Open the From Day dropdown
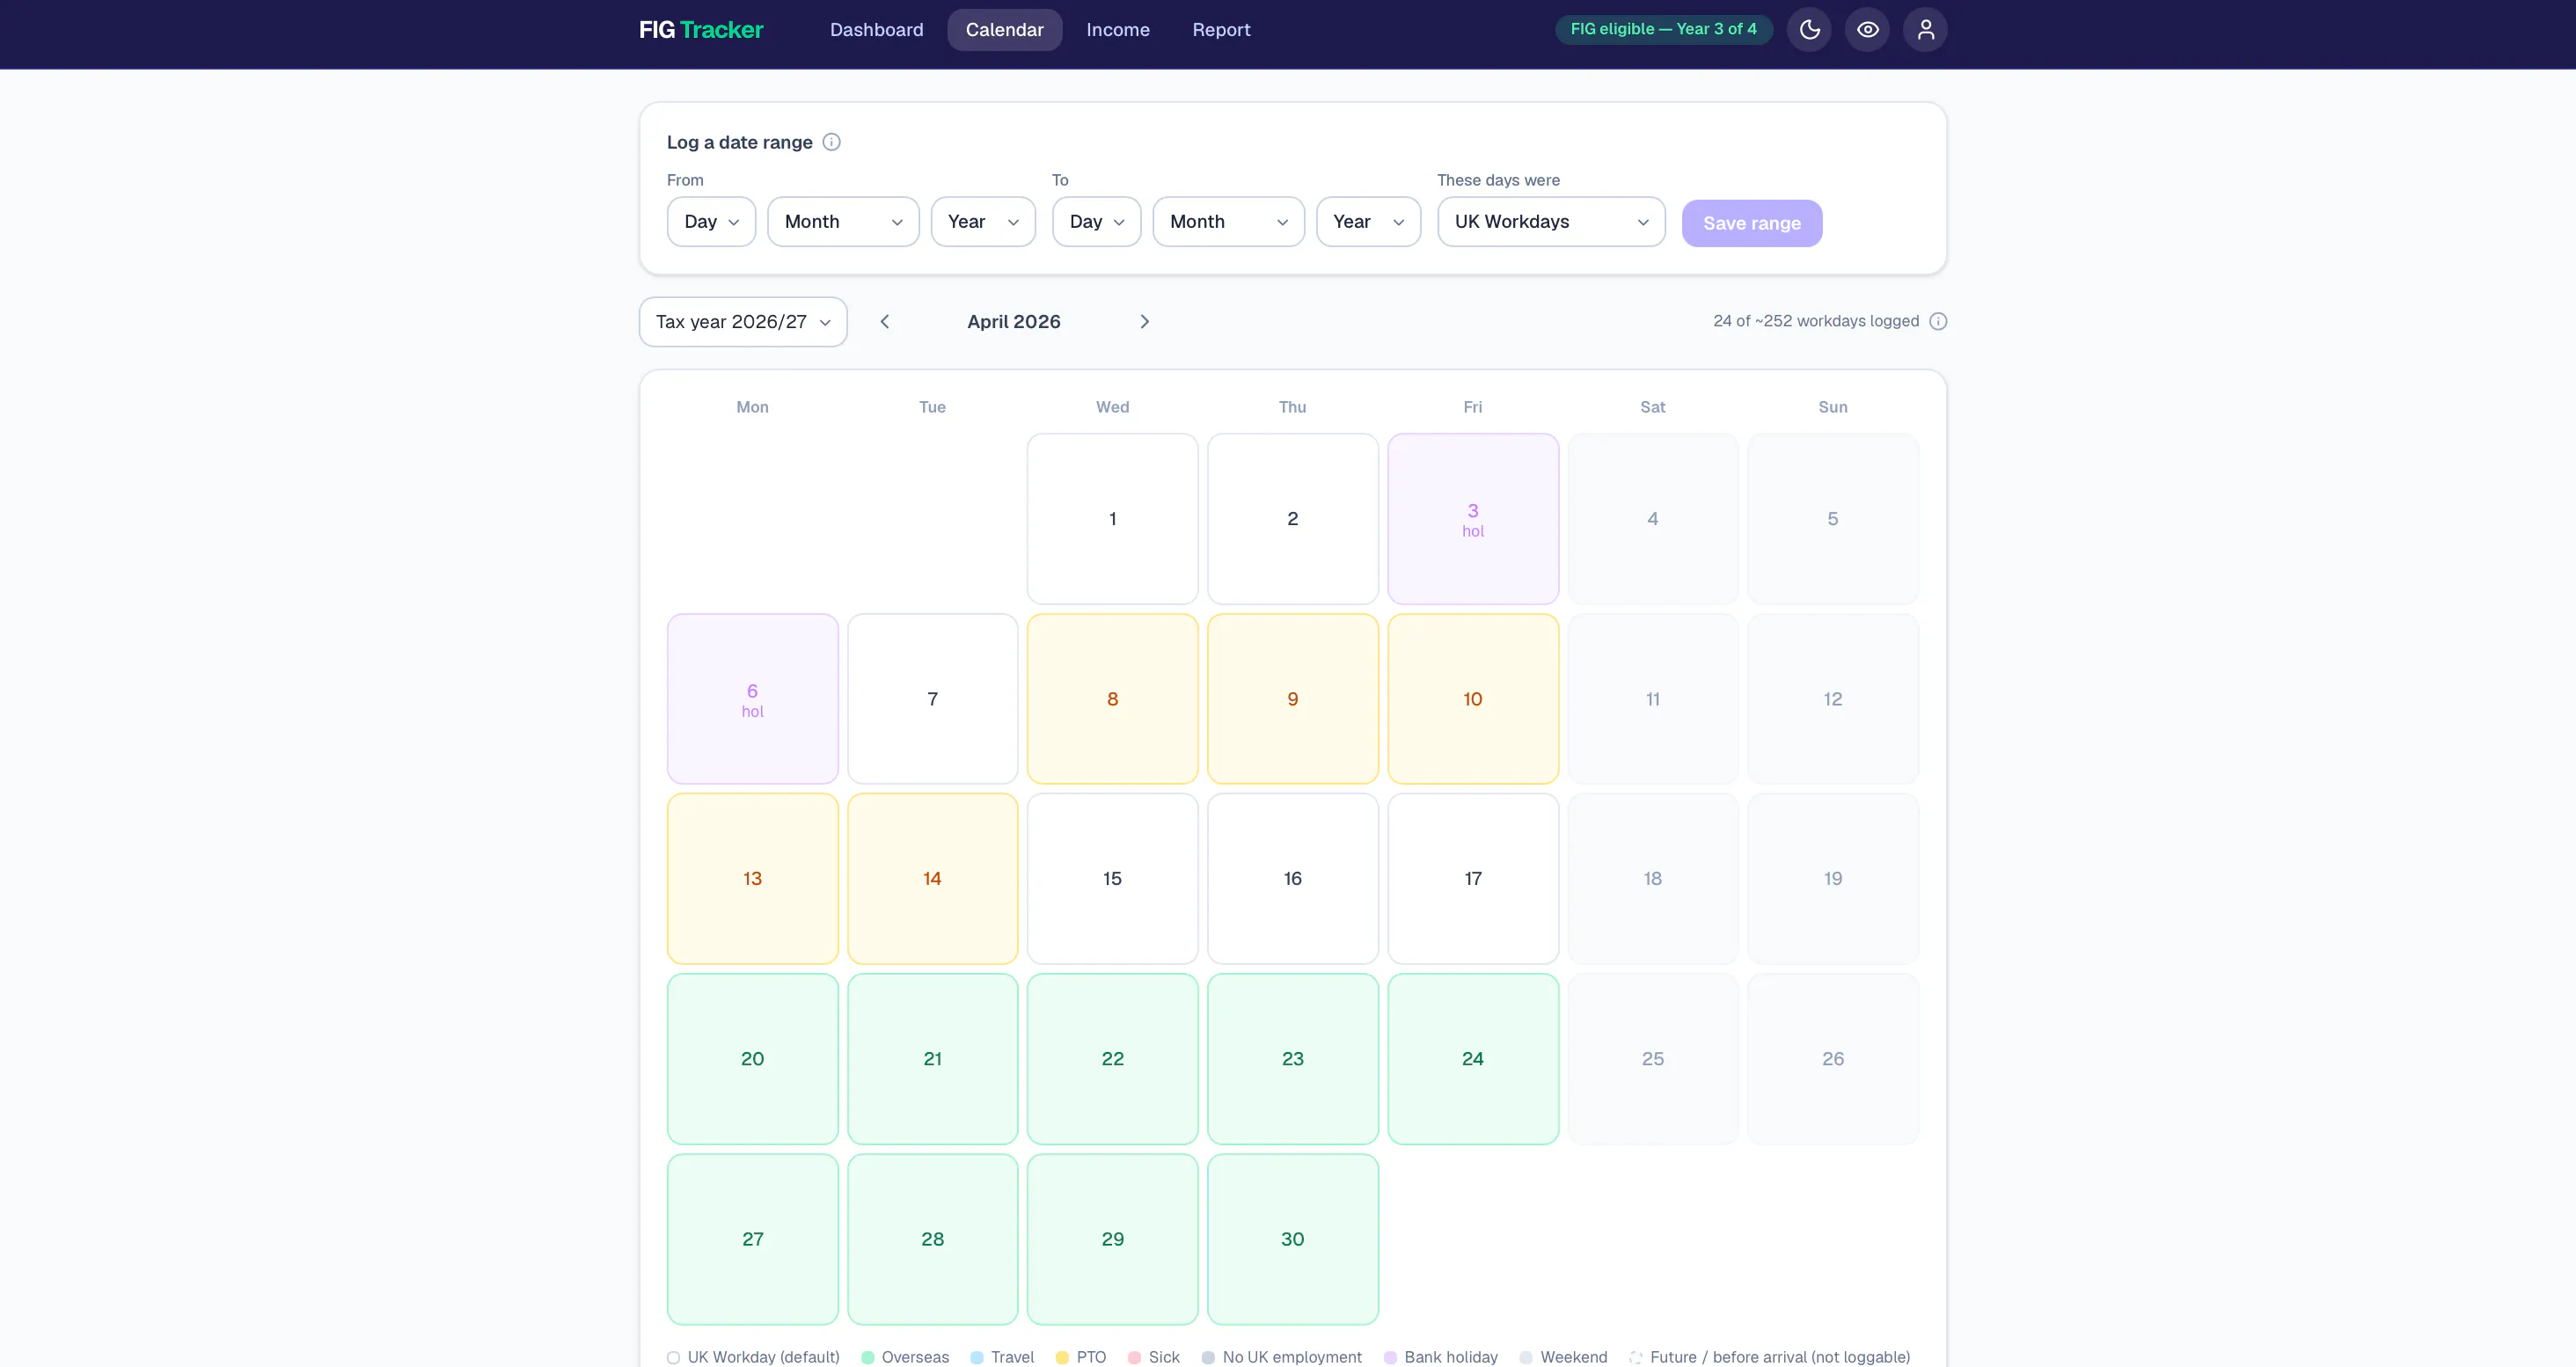 click(711, 222)
